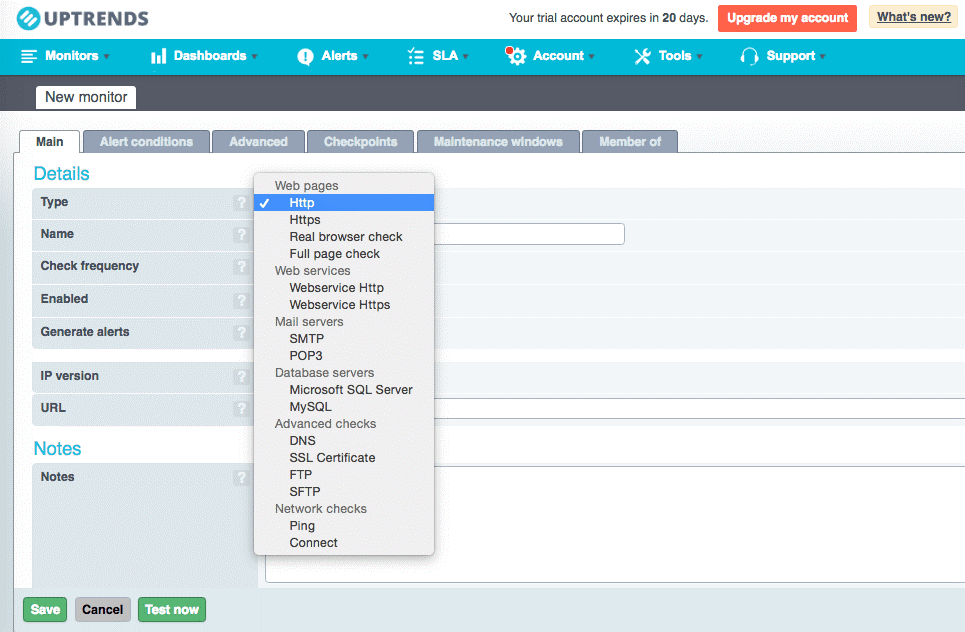Open the Advanced tab

258,142
